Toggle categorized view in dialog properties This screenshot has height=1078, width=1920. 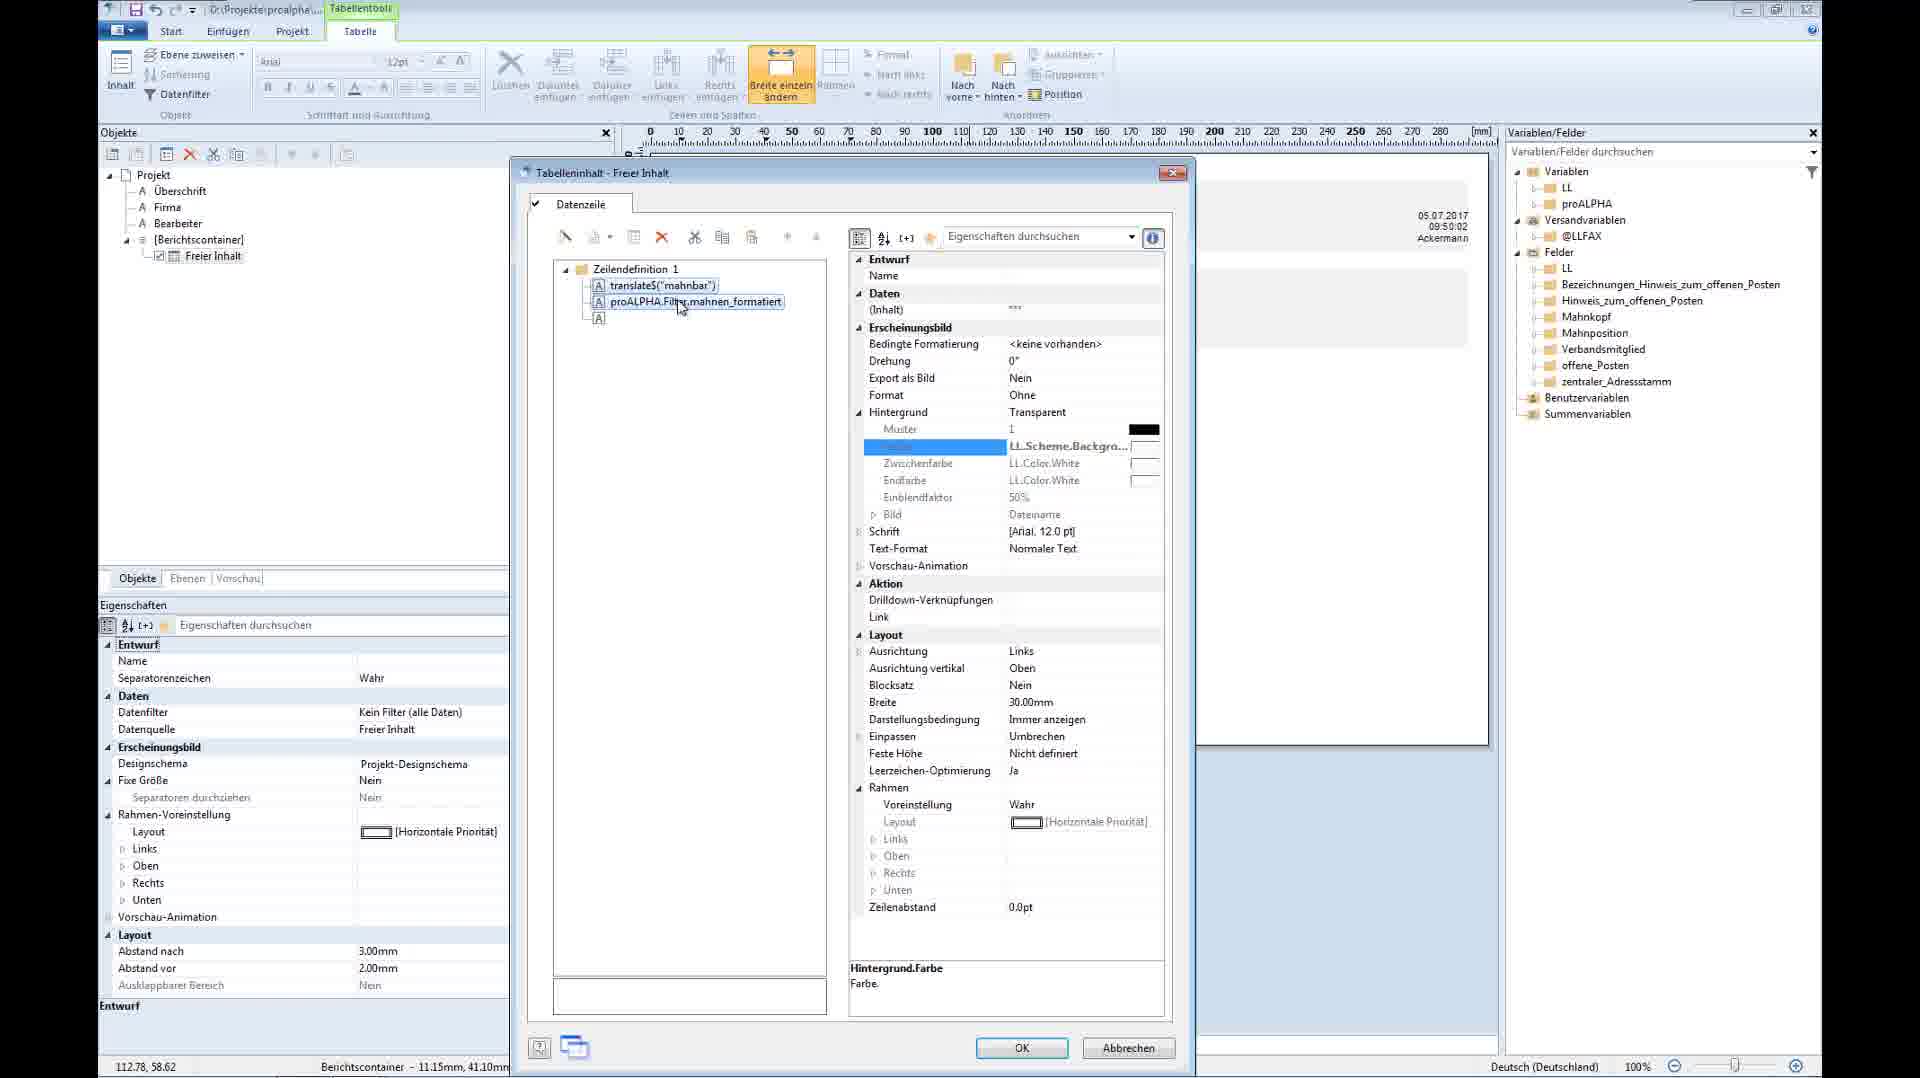(x=859, y=238)
